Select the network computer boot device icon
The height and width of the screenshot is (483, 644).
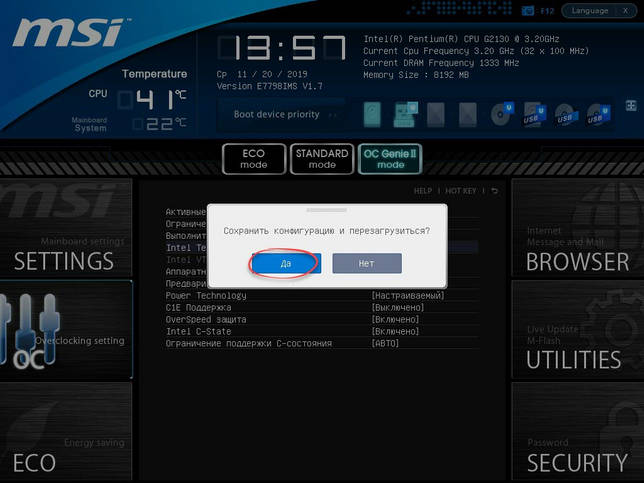(x=405, y=114)
